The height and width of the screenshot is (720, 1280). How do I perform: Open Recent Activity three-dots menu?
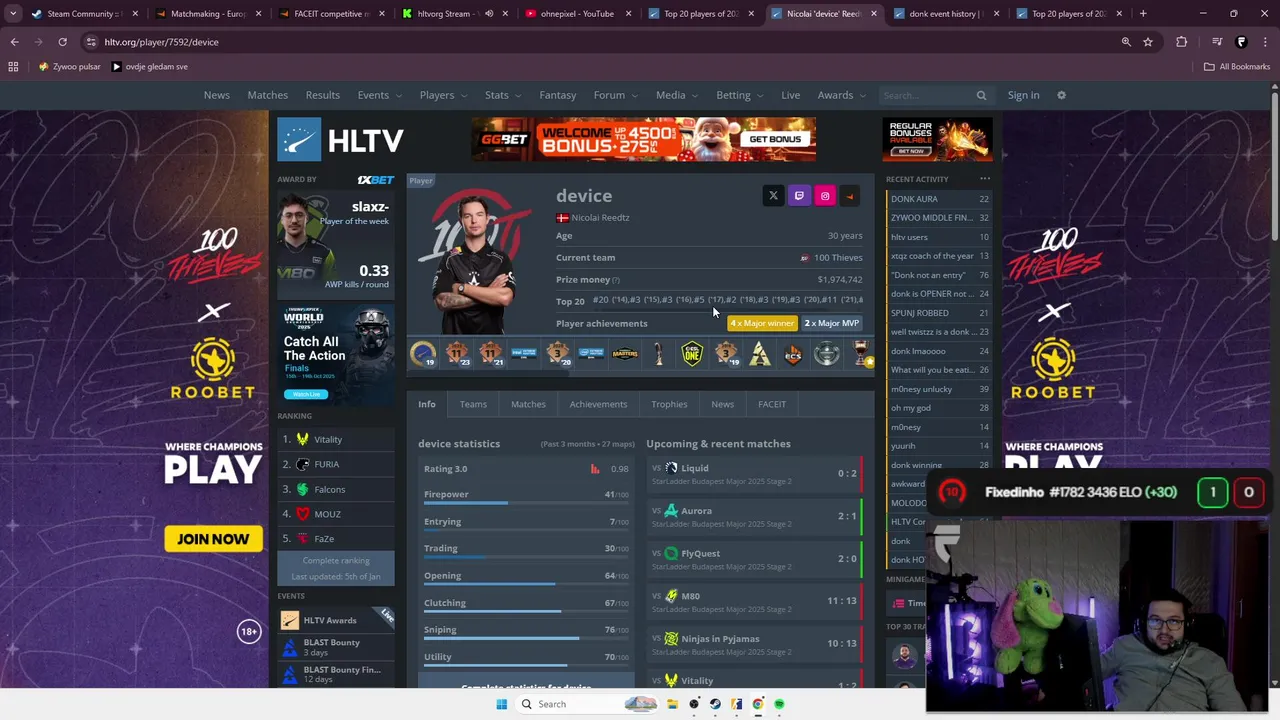pos(985,179)
